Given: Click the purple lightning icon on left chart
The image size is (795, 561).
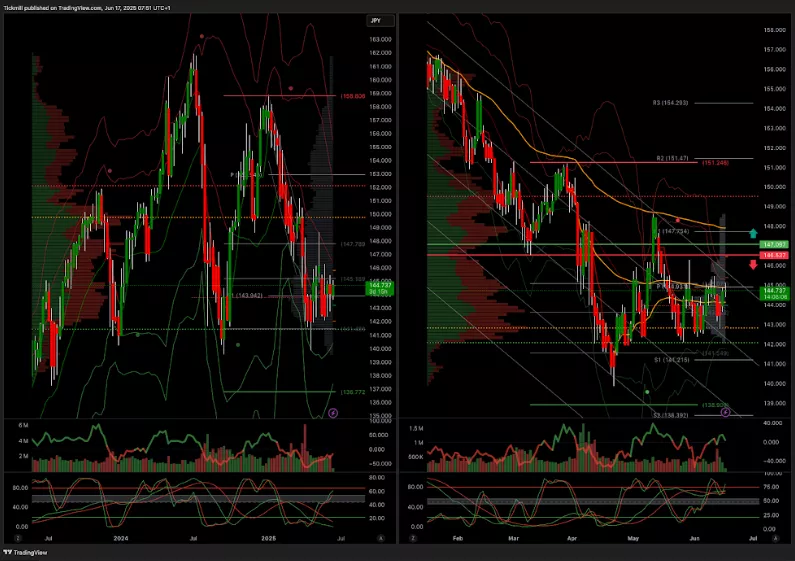Looking at the screenshot, I should (x=334, y=411).
